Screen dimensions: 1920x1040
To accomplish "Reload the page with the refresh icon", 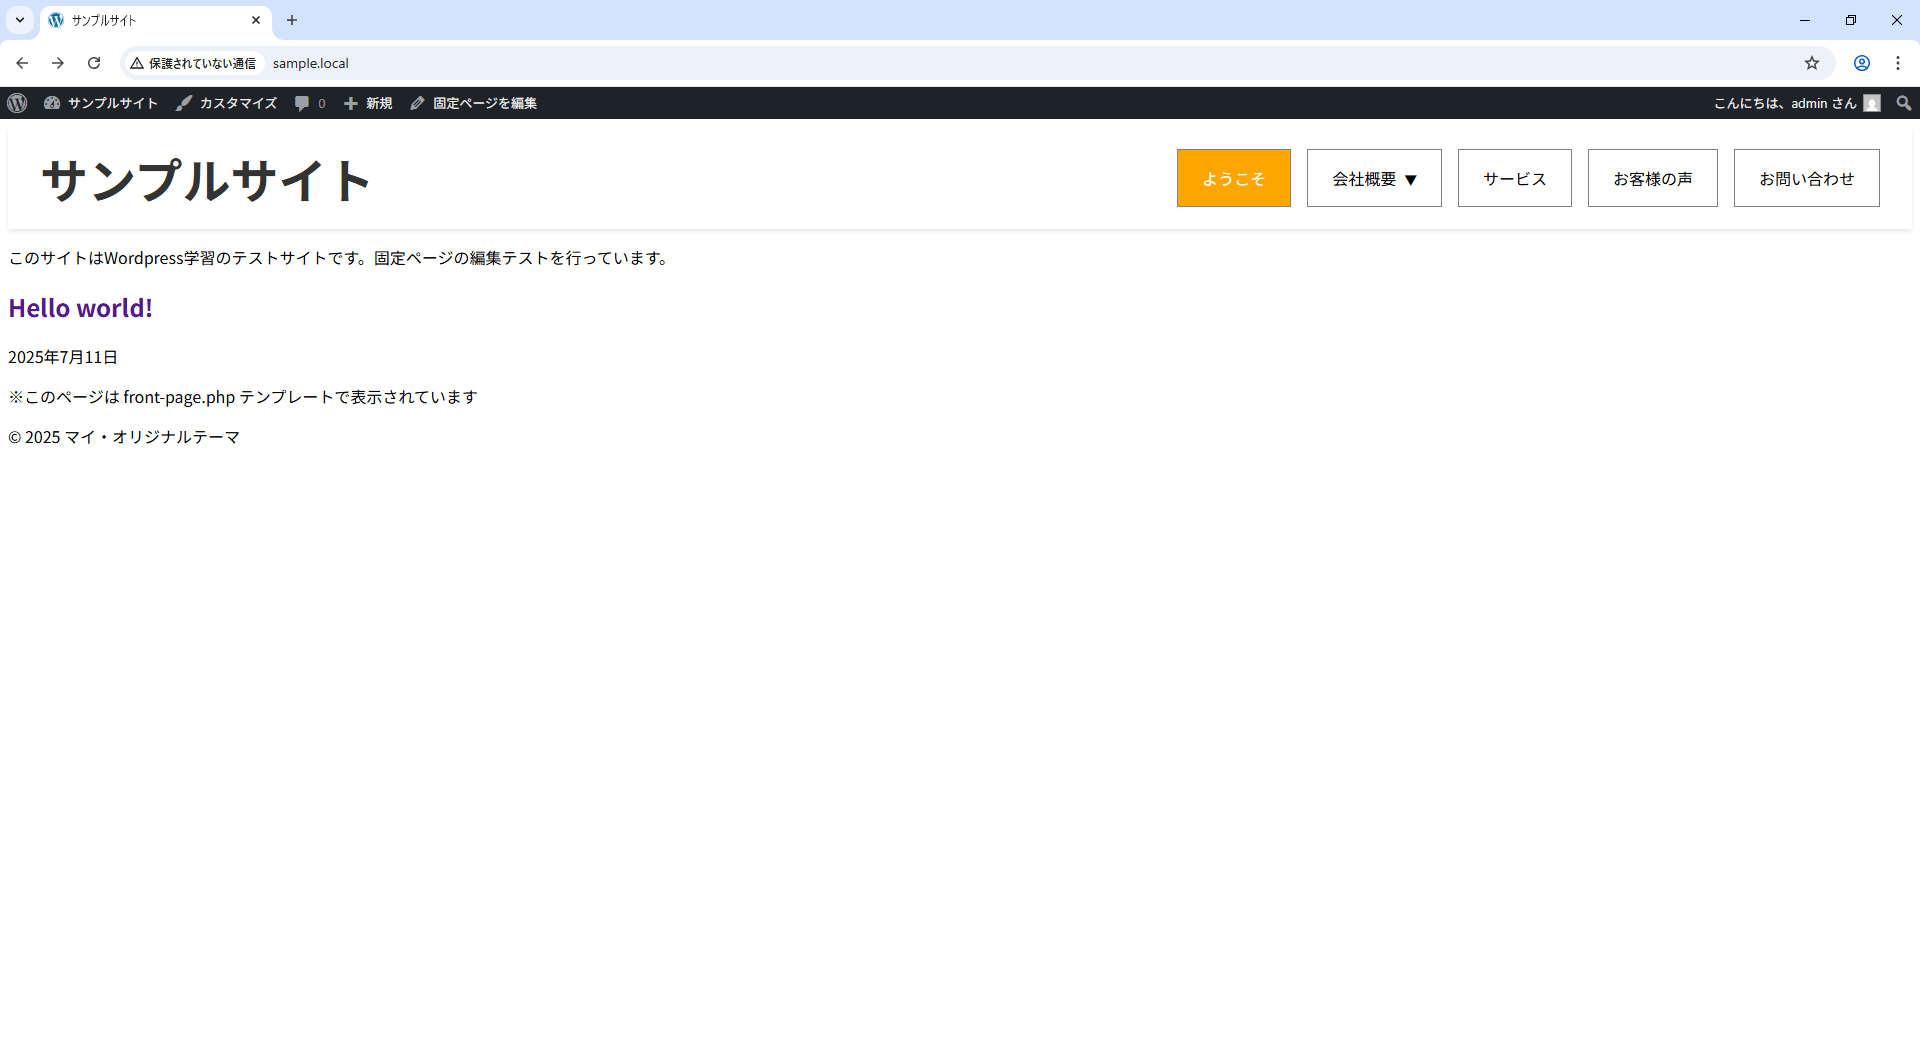I will pyautogui.click(x=94, y=63).
